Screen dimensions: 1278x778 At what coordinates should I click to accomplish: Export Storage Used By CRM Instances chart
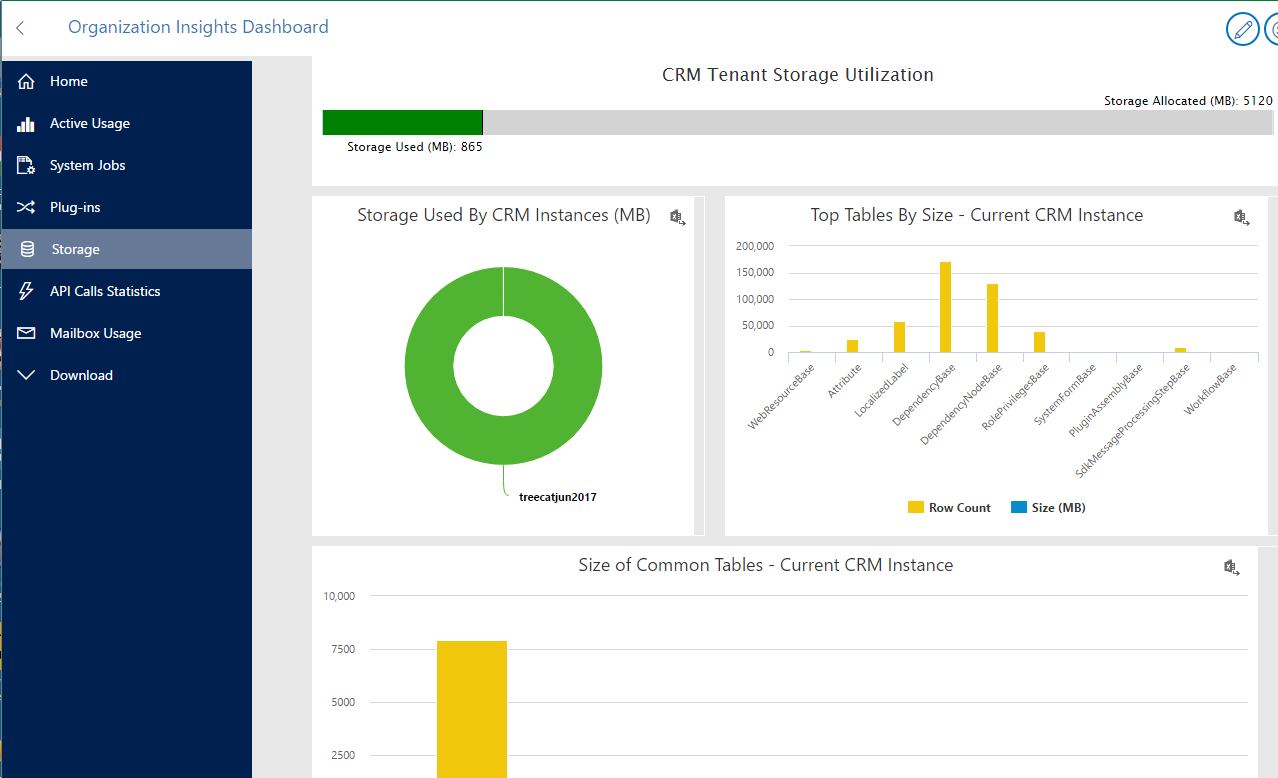tap(677, 217)
